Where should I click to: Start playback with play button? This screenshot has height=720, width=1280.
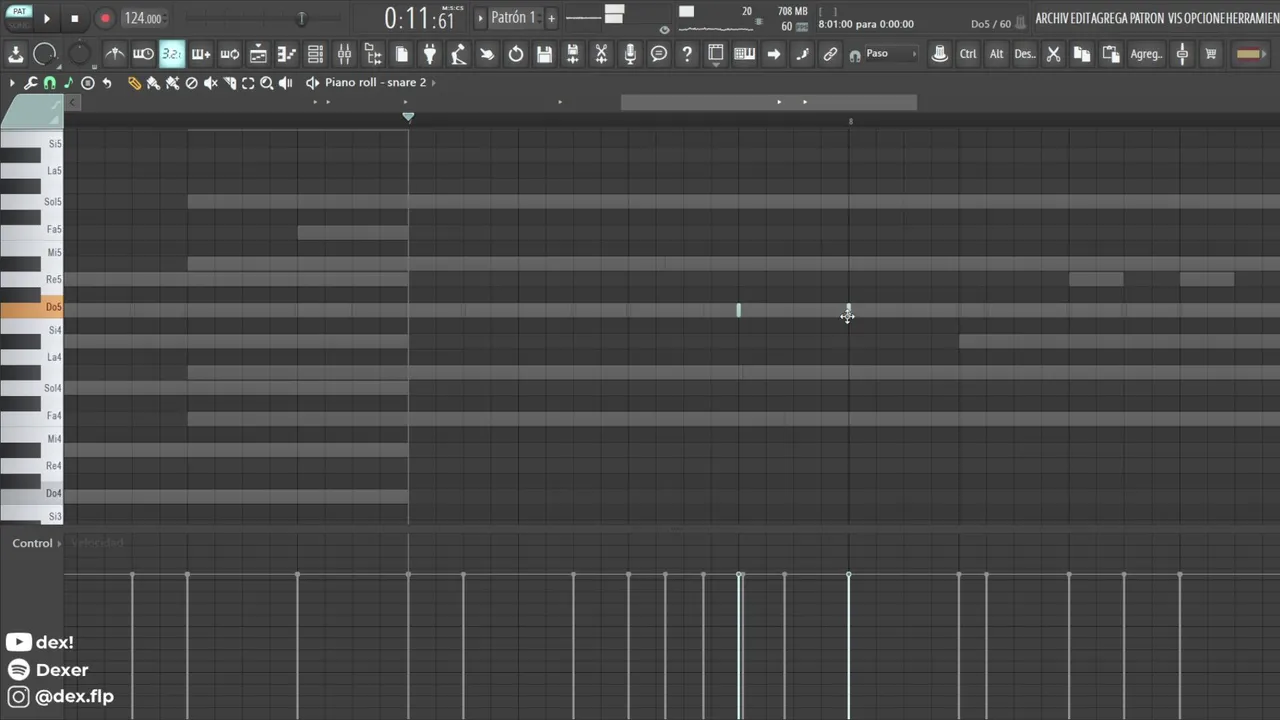pos(46,18)
